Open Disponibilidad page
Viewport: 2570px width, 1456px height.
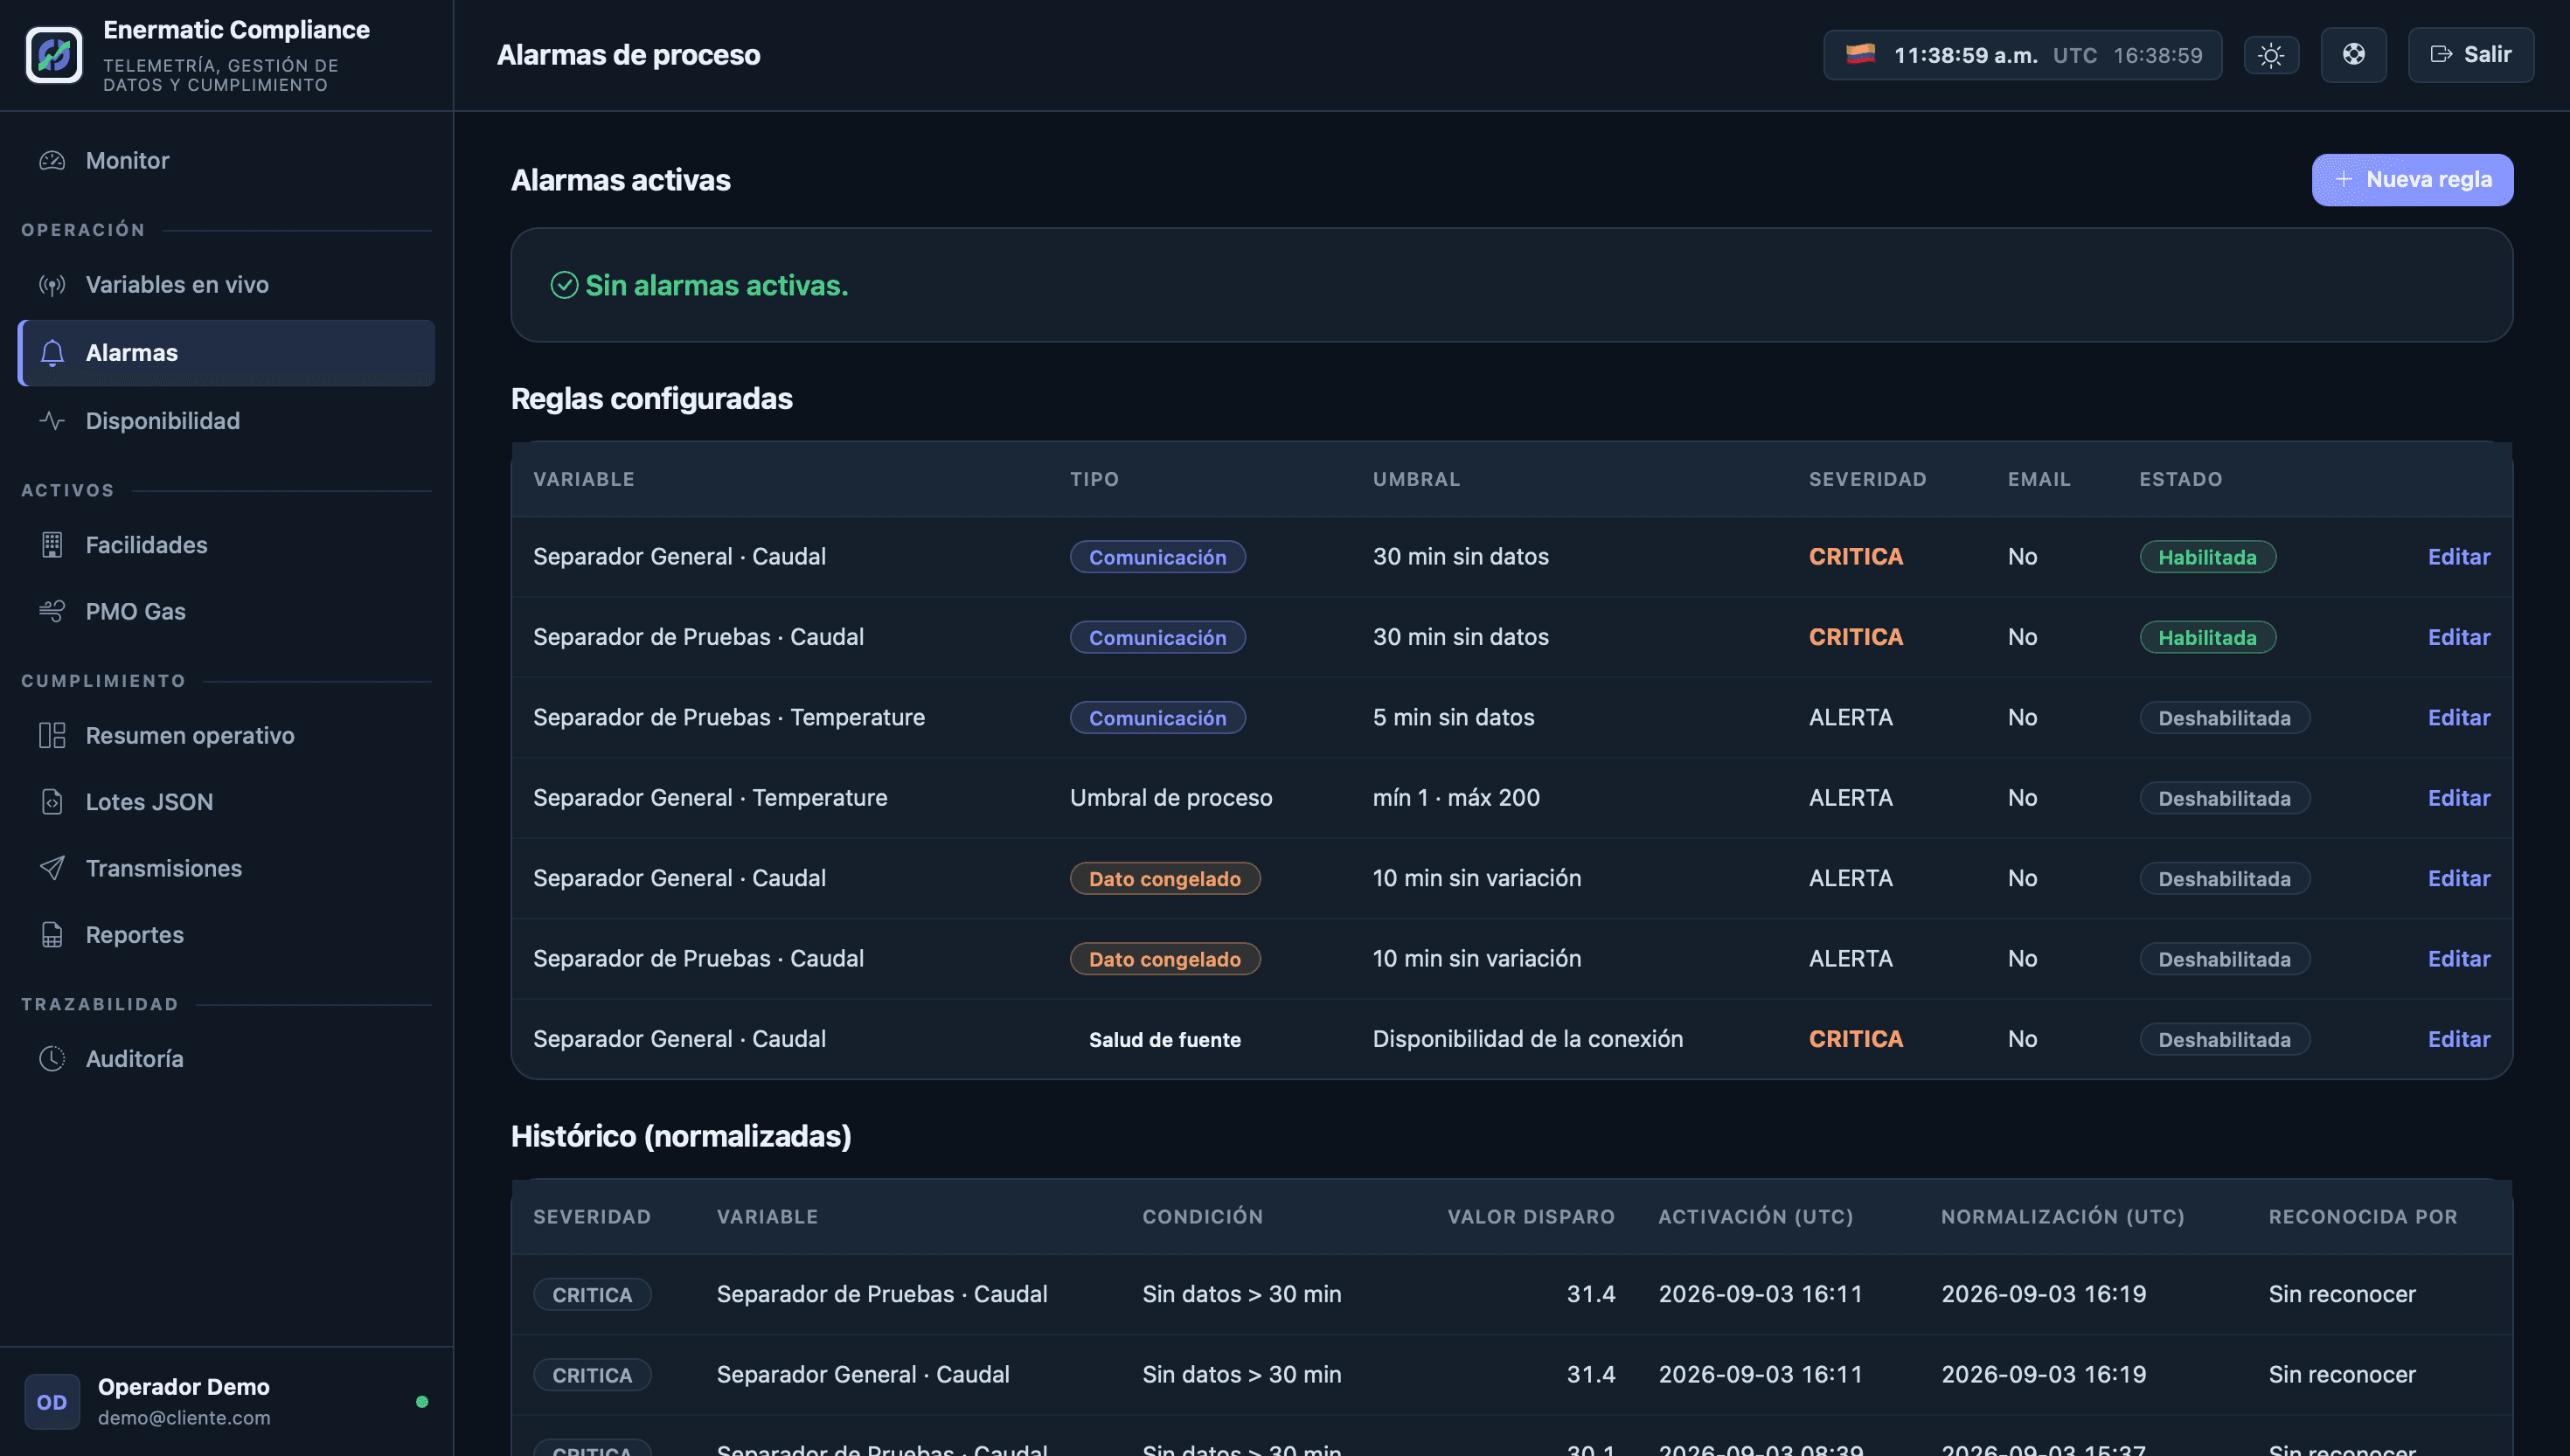click(226, 421)
